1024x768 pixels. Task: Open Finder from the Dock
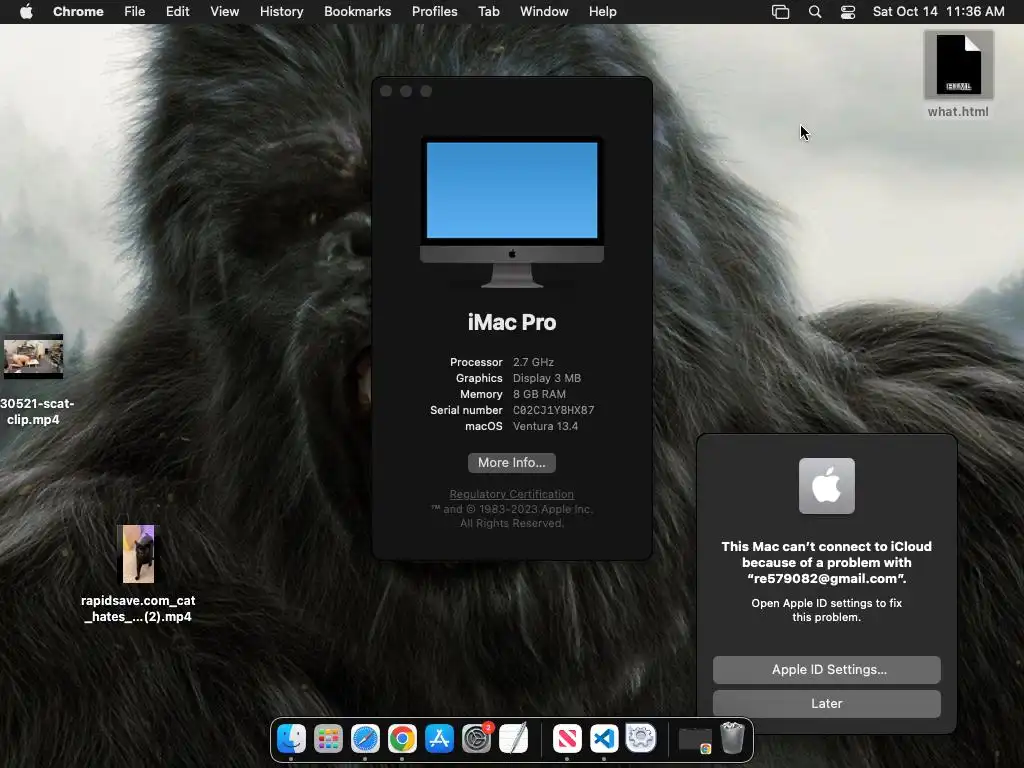click(291, 739)
